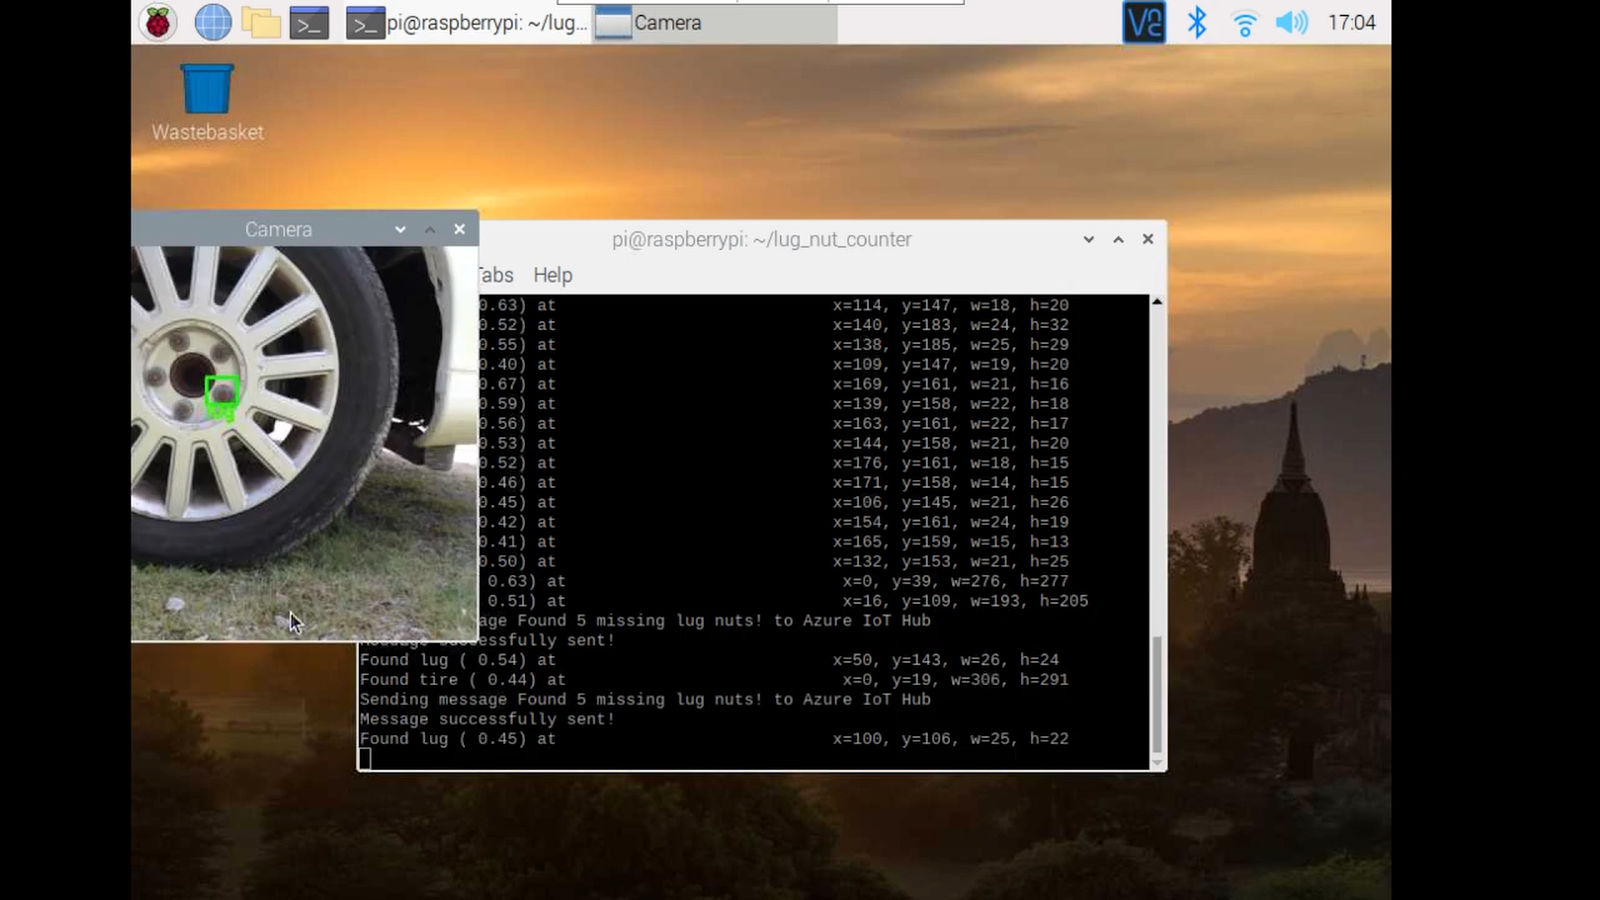This screenshot has width=1600, height=900.
Task: Minimize the terminal window with the down chevron
Action: pyautogui.click(x=1088, y=239)
